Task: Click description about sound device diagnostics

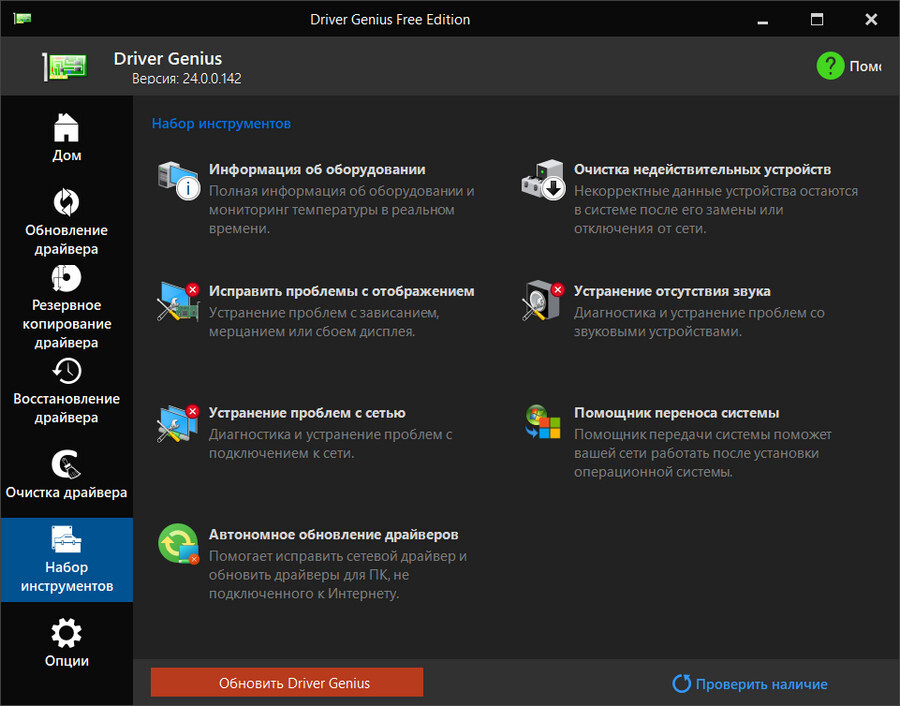Action: point(699,322)
